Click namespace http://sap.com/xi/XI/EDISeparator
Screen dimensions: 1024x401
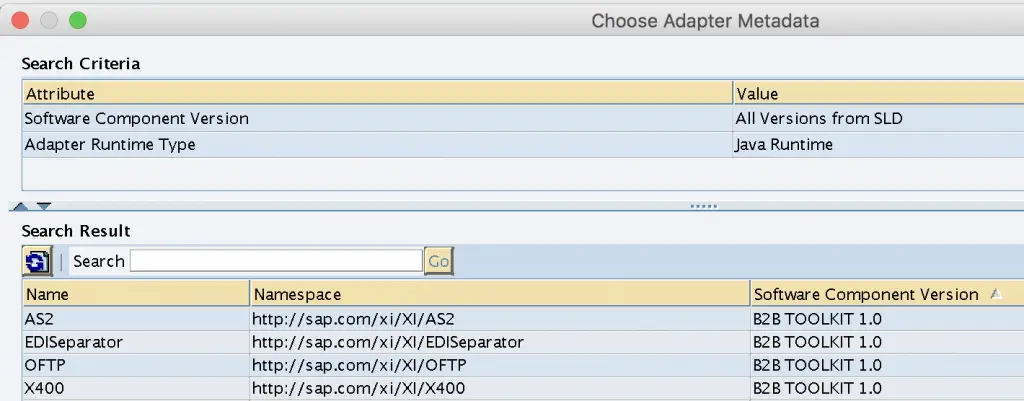(388, 342)
